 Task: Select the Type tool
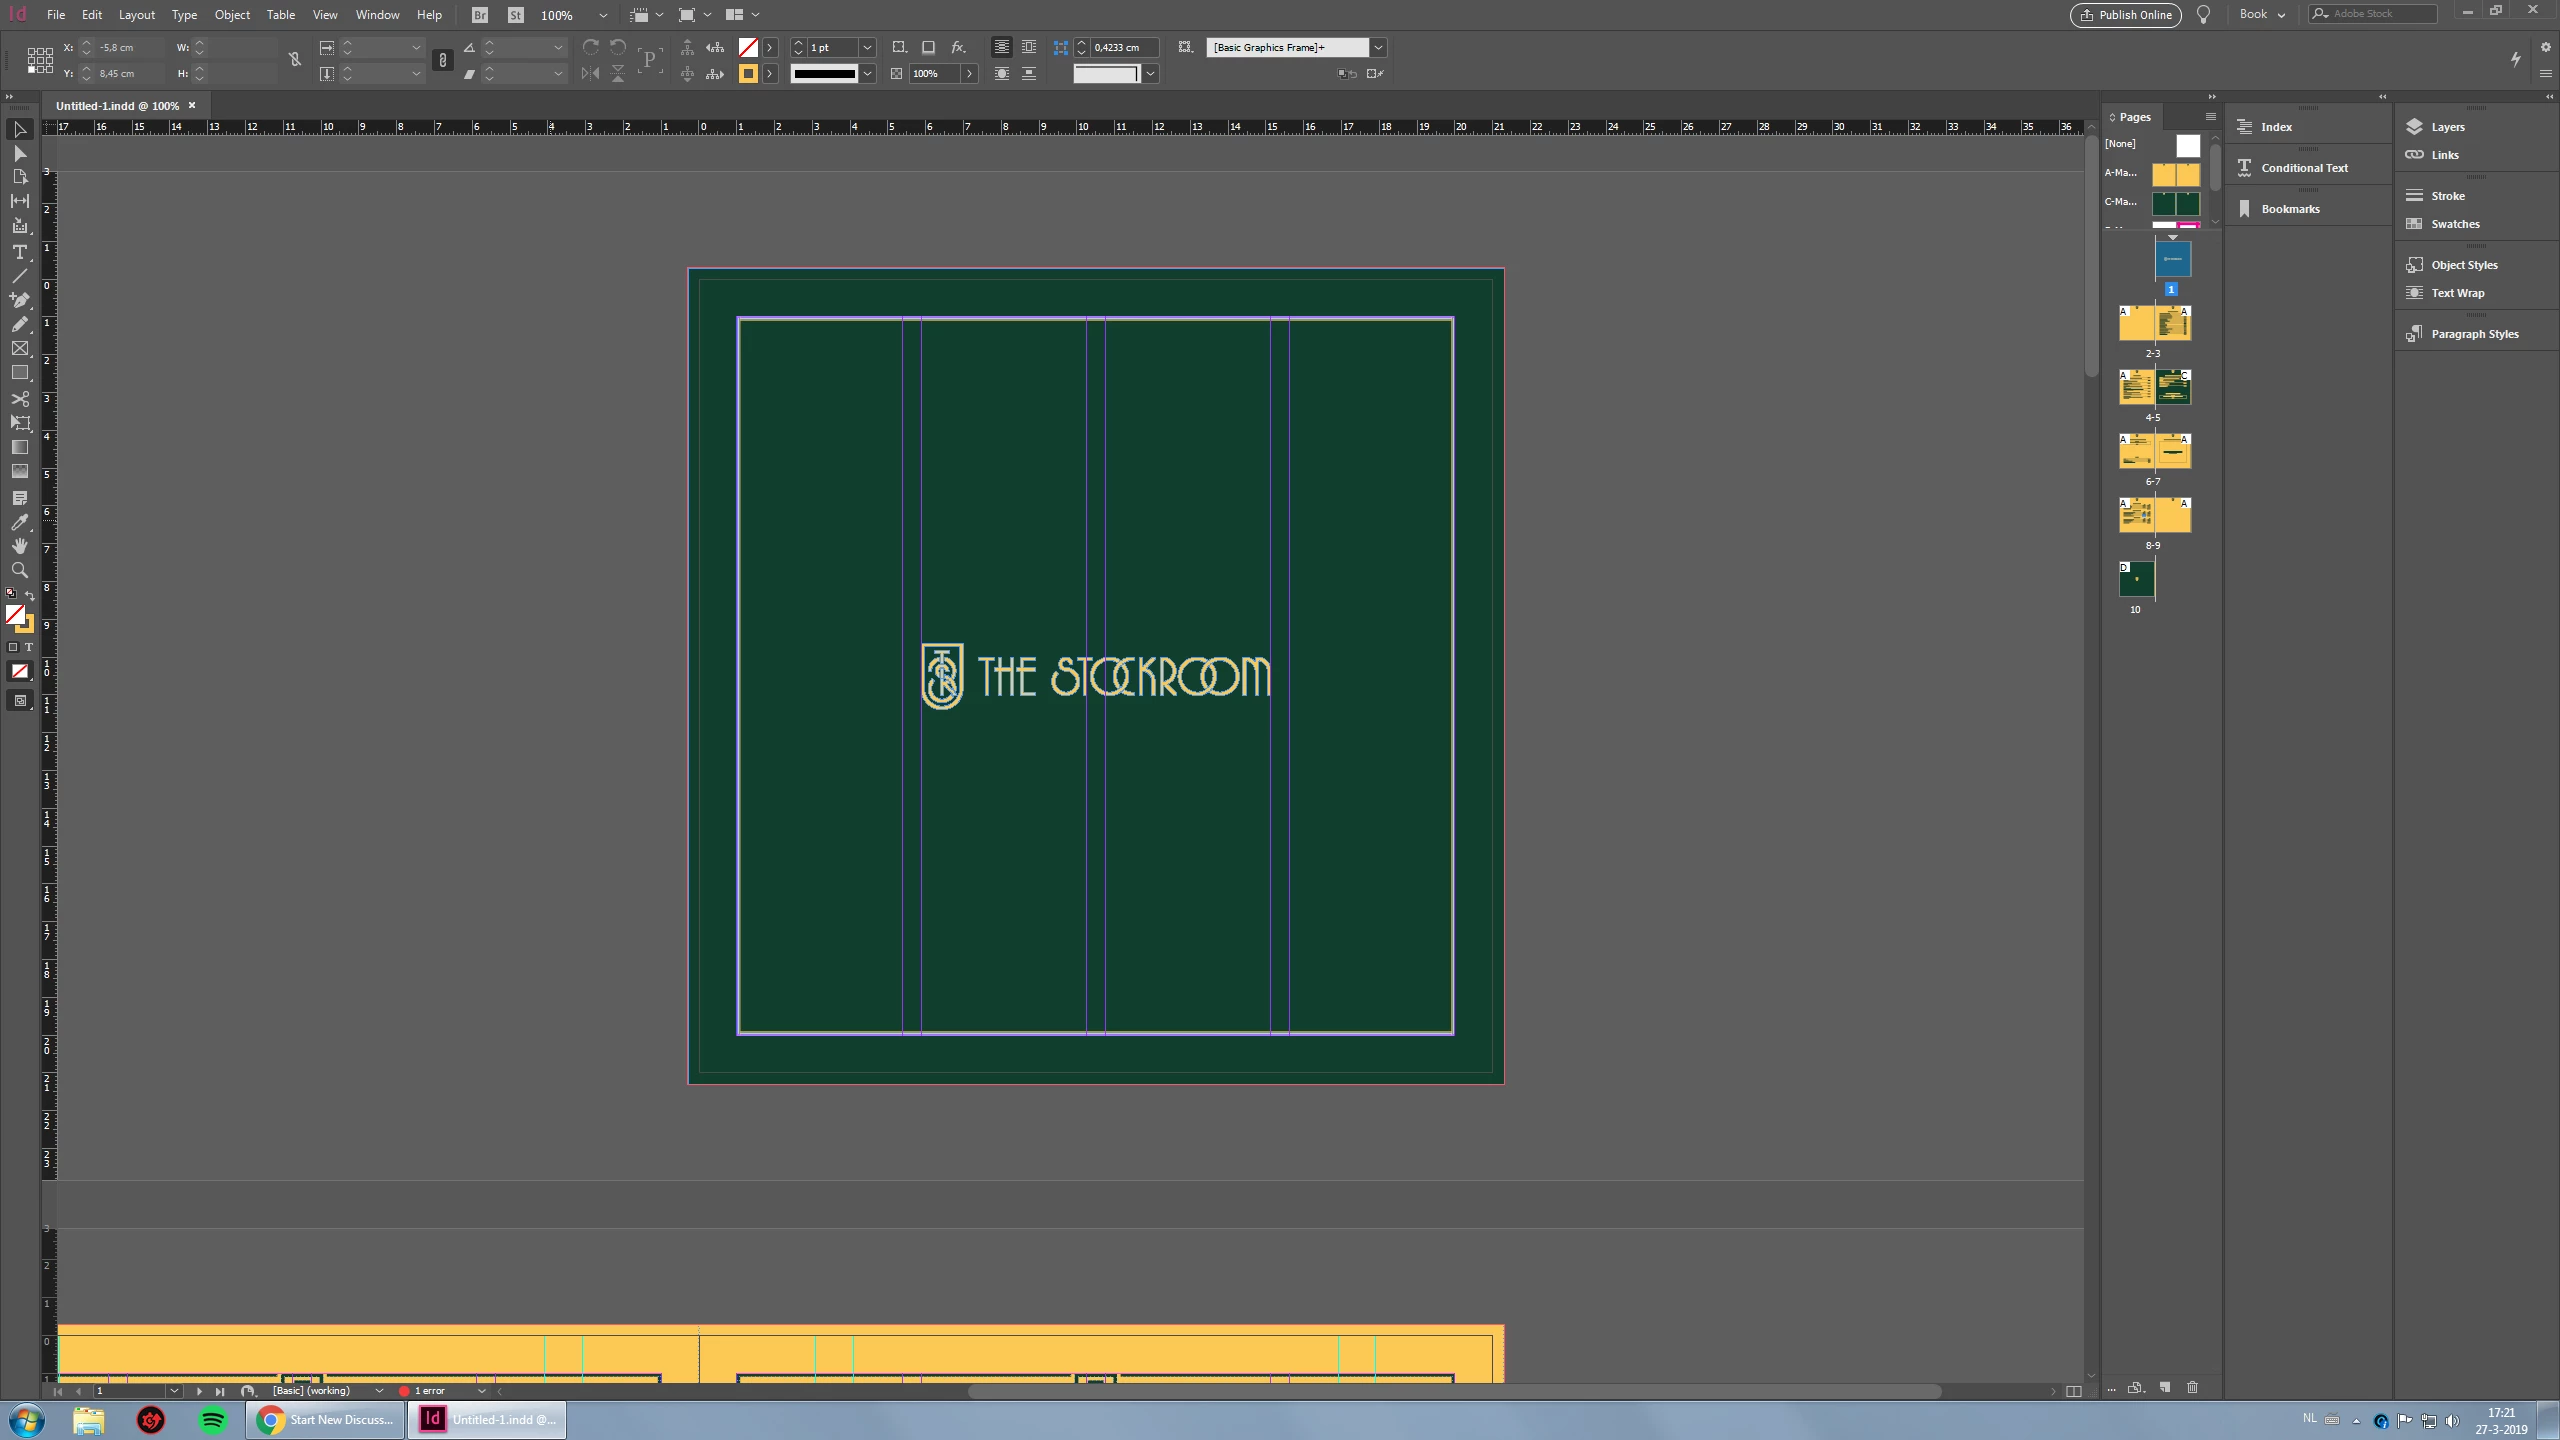coord(19,252)
